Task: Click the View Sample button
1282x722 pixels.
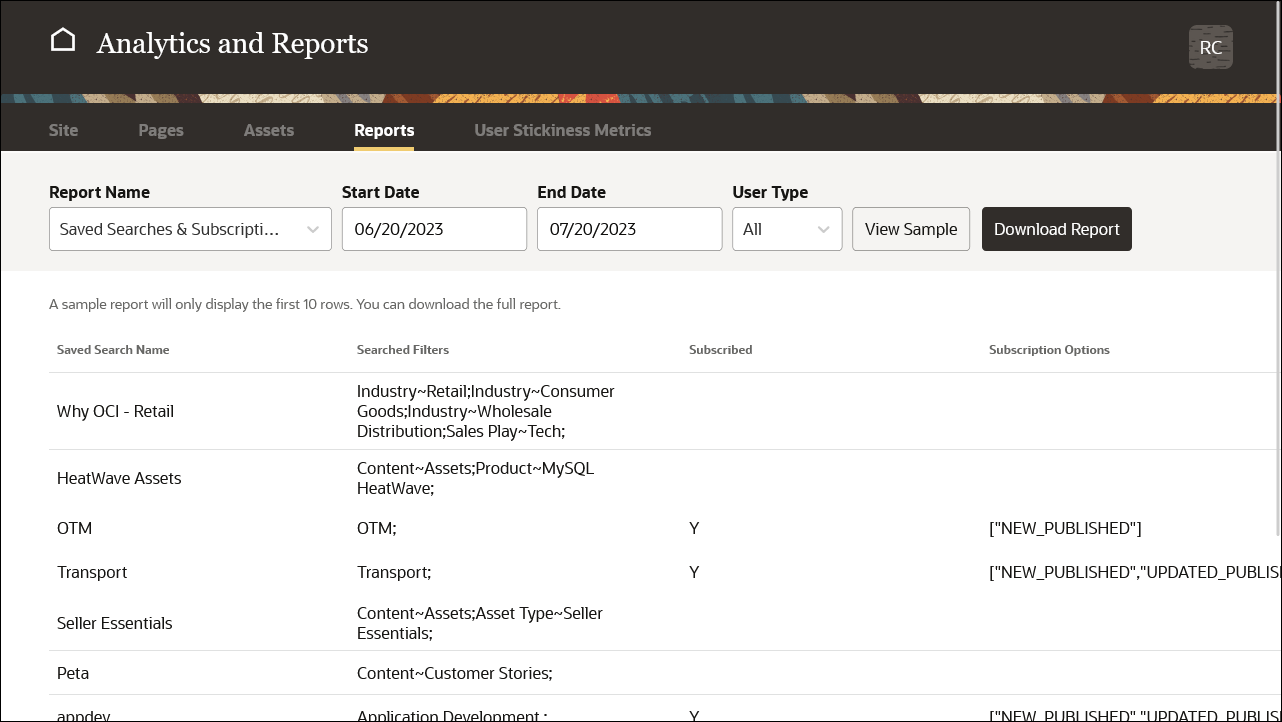Action: click(910, 229)
